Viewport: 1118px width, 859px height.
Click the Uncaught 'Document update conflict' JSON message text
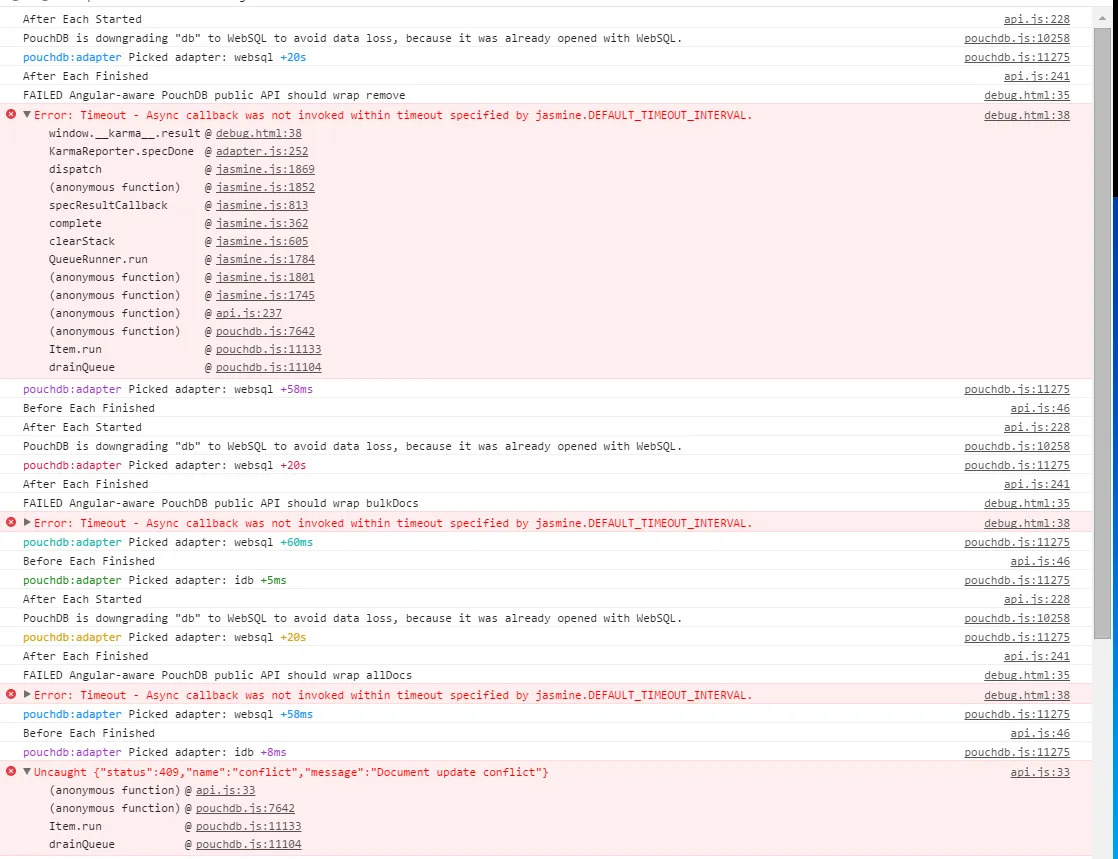291,772
